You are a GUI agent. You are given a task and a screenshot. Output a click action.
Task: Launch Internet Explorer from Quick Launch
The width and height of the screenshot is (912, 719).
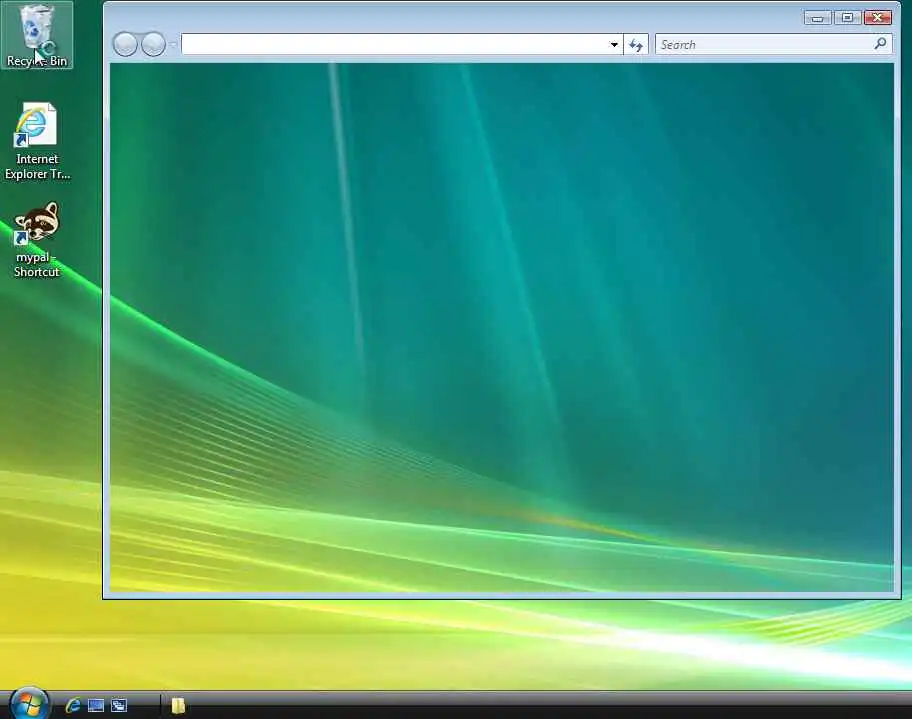pos(73,706)
